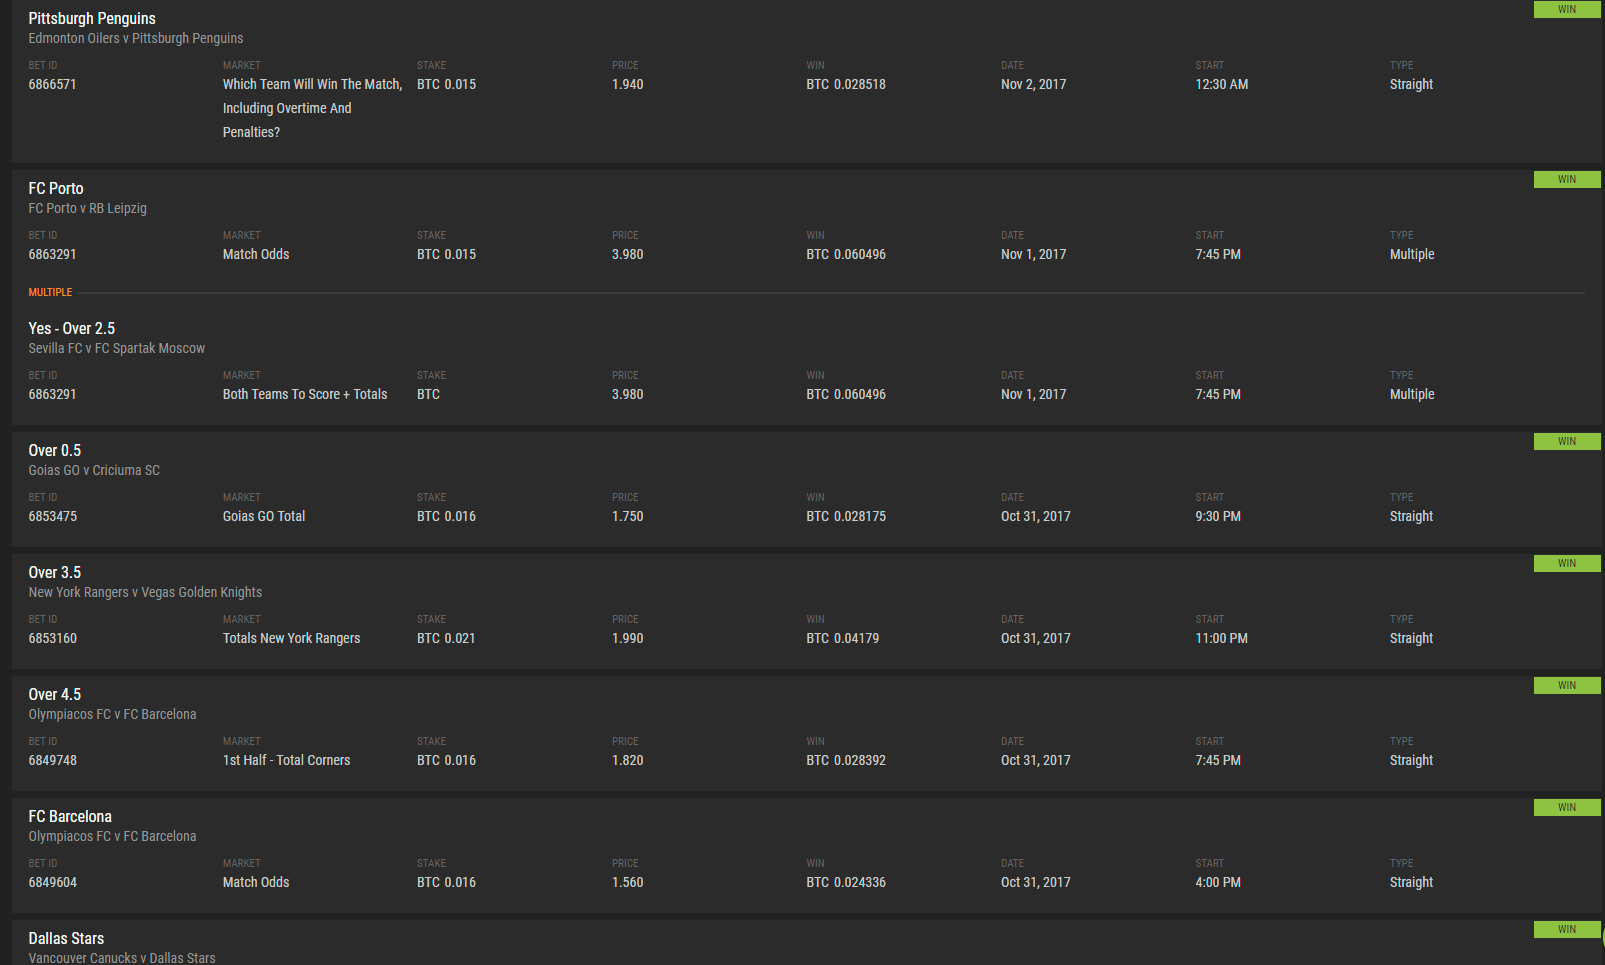1605x965 pixels.
Task: Click the Goias GO v Criciuma SC match
Action: tap(94, 470)
